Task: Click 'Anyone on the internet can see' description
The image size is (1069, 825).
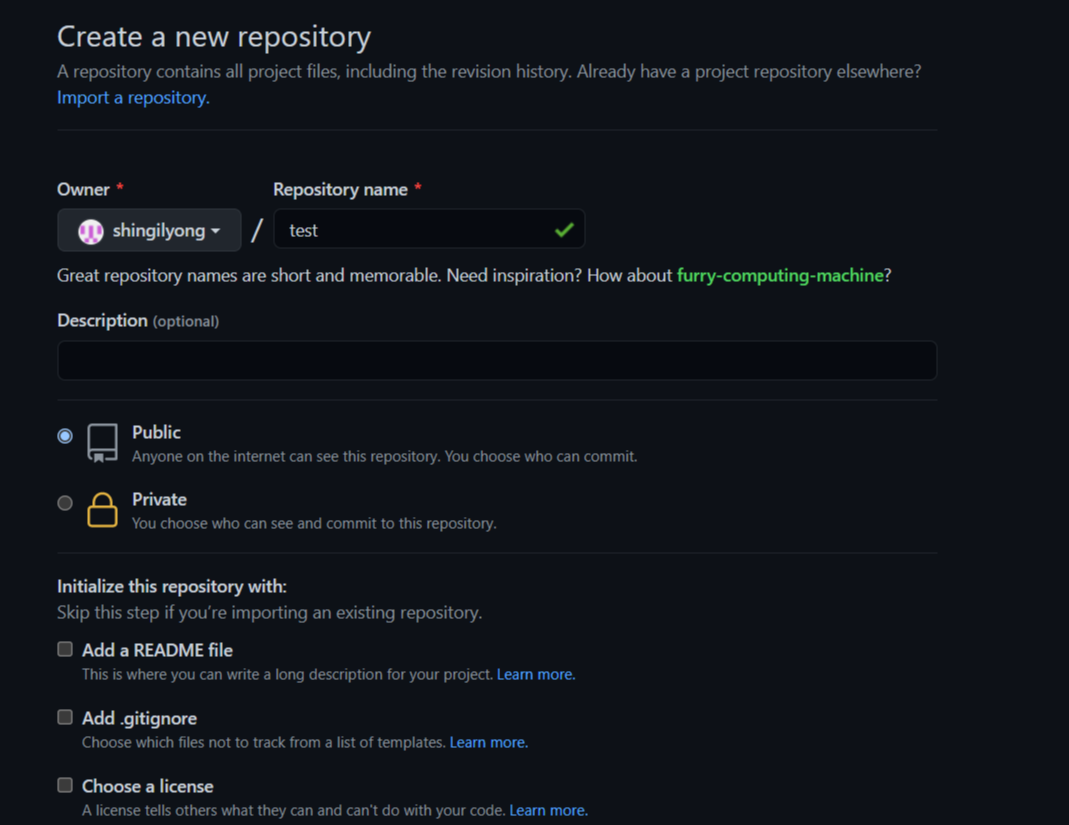Action: [x=385, y=457]
